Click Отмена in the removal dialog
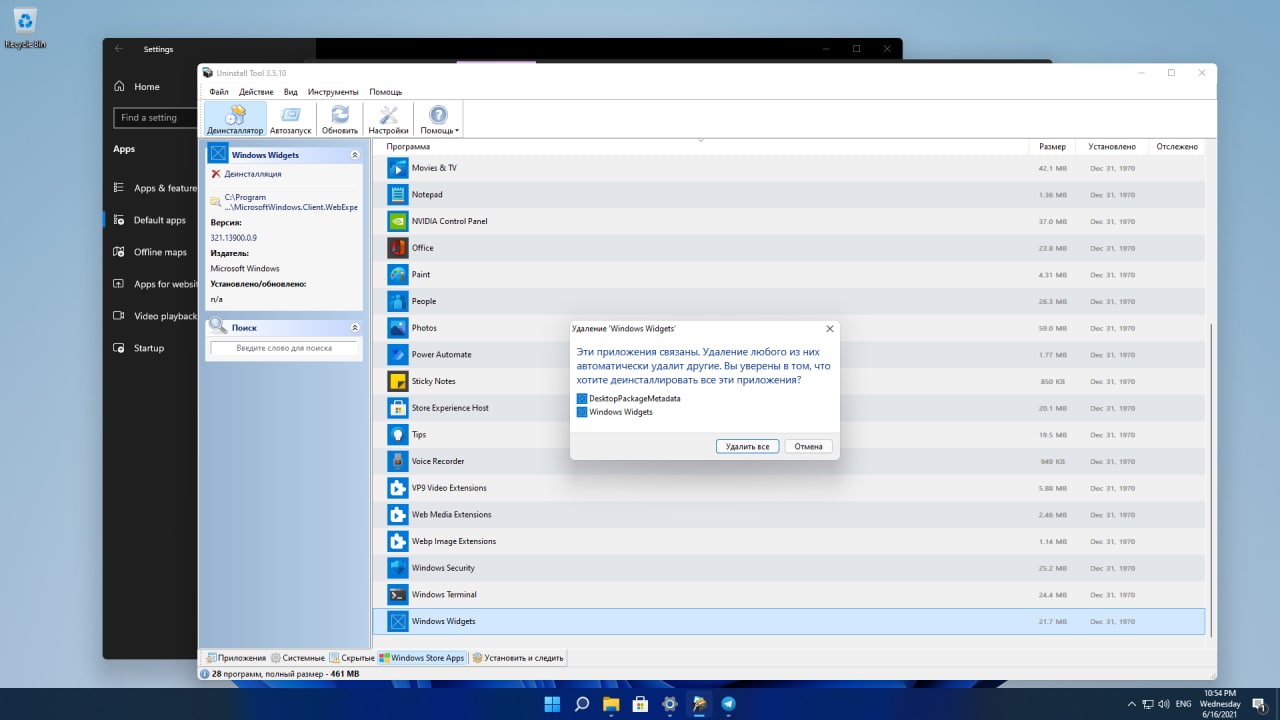Viewport: 1280px width, 720px height. click(x=808, y=446)
